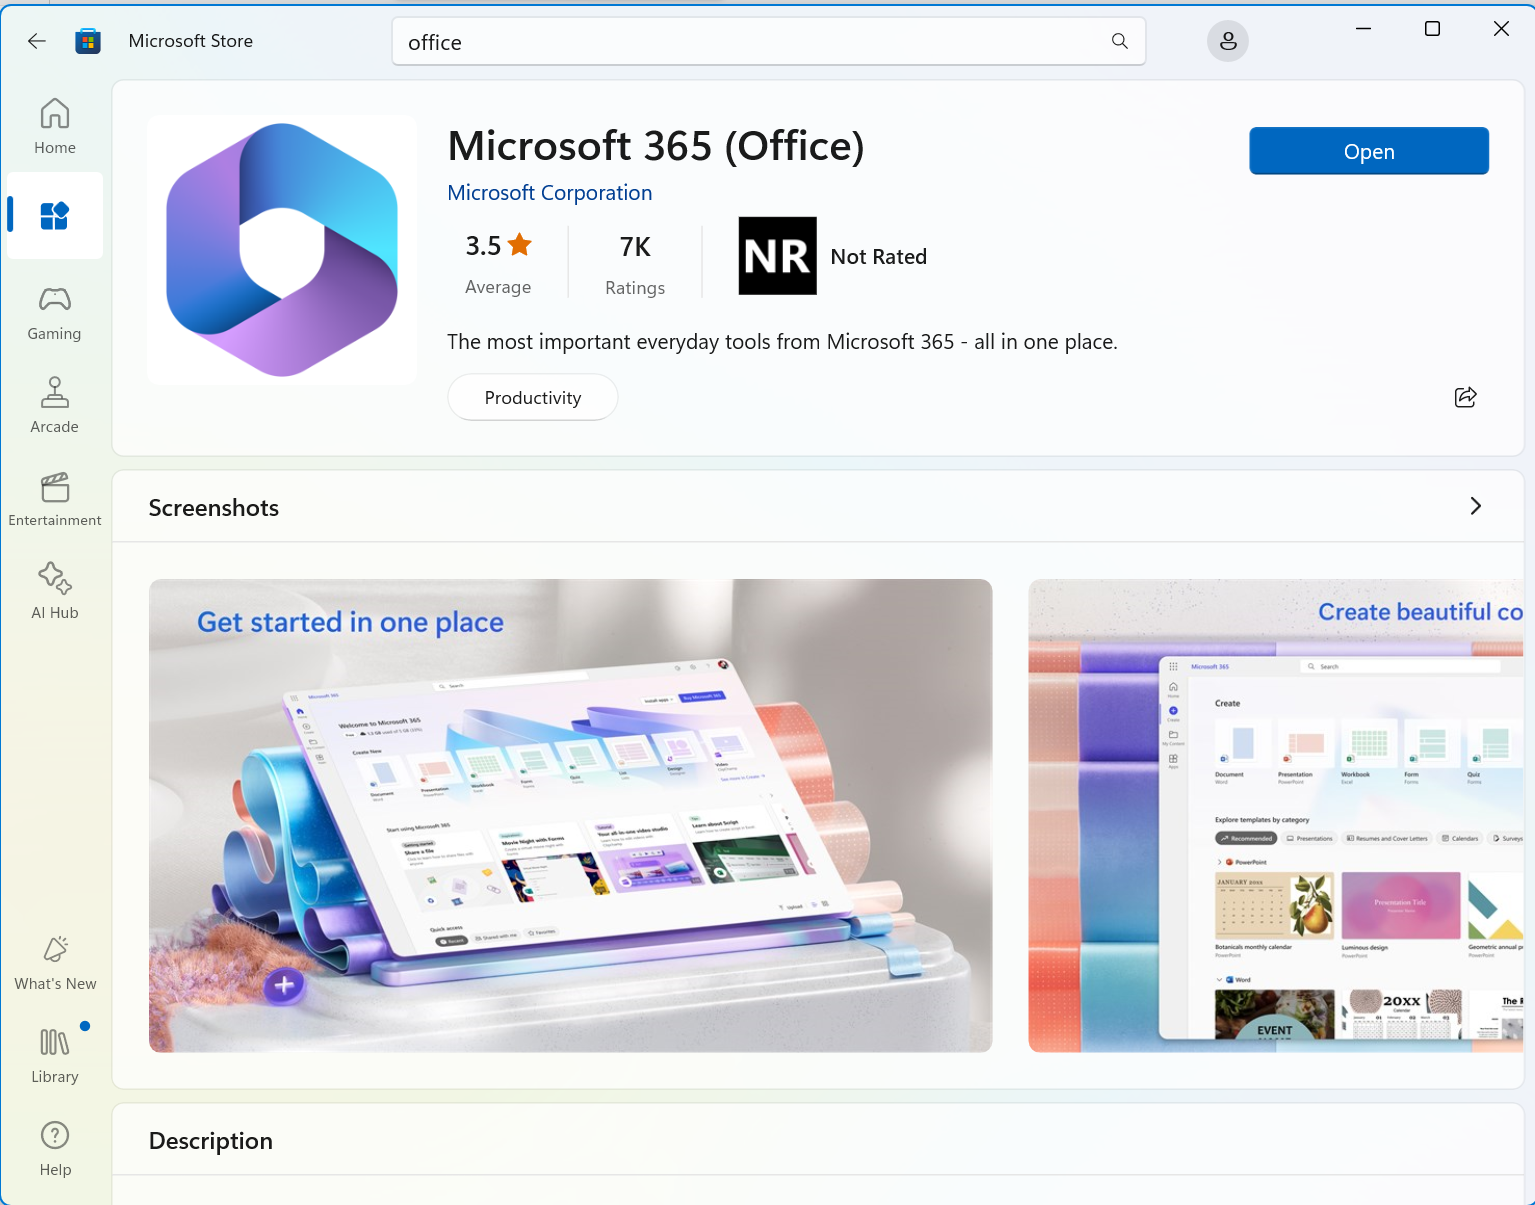Open the Microsoft 365 app
Image resolution: width=1535 pixels, height=1205 pixels.
coord(1369,151)
